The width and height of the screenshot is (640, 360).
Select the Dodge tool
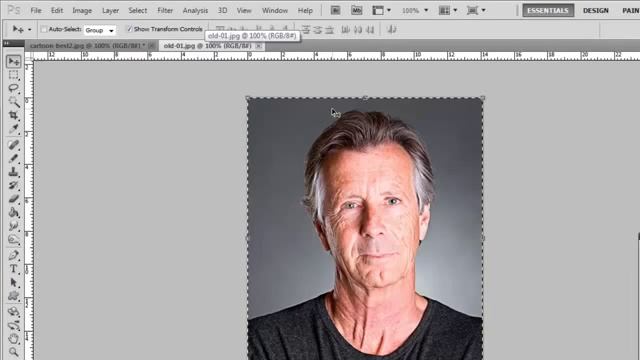[13, 239]
